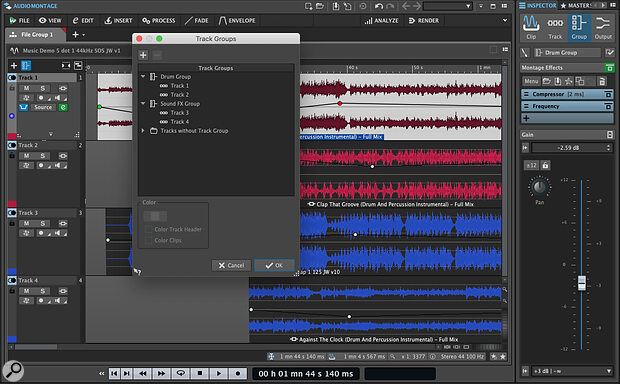Adjust the Group gain fader handle
The height and width of the screenshot is (384, 620).
click(581, 283)
